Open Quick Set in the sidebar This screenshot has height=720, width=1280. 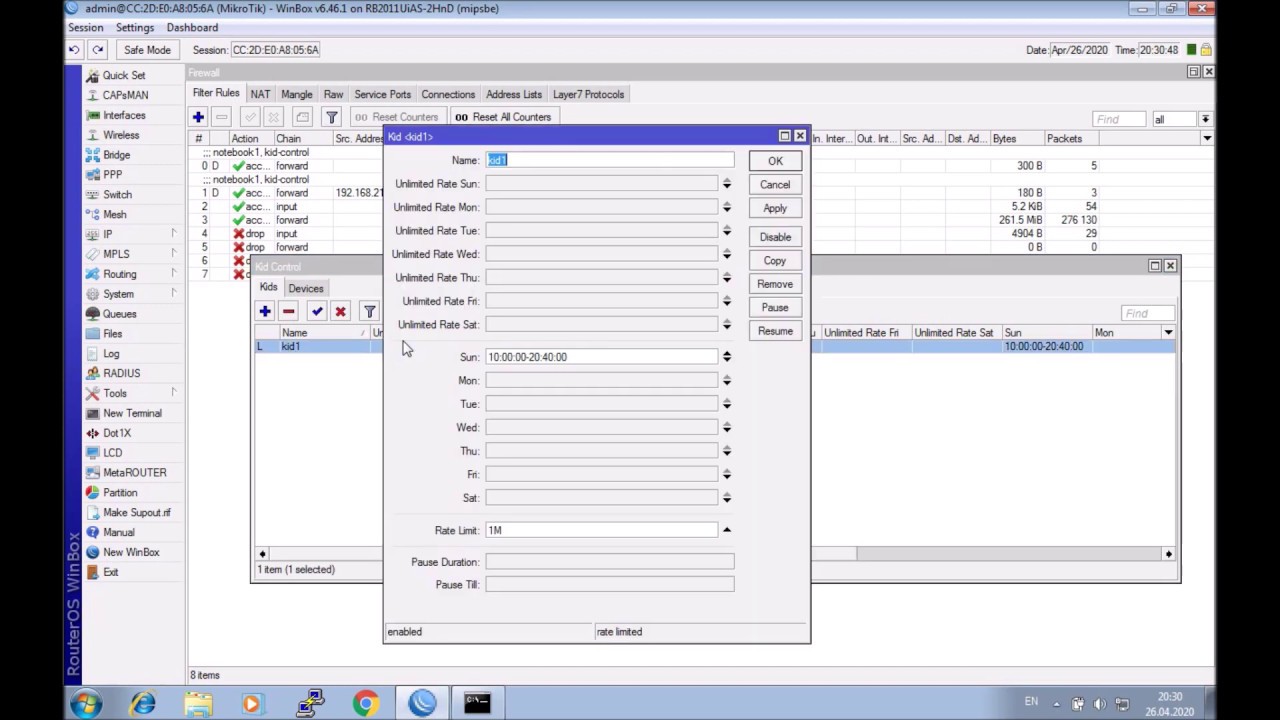(123, 75)
